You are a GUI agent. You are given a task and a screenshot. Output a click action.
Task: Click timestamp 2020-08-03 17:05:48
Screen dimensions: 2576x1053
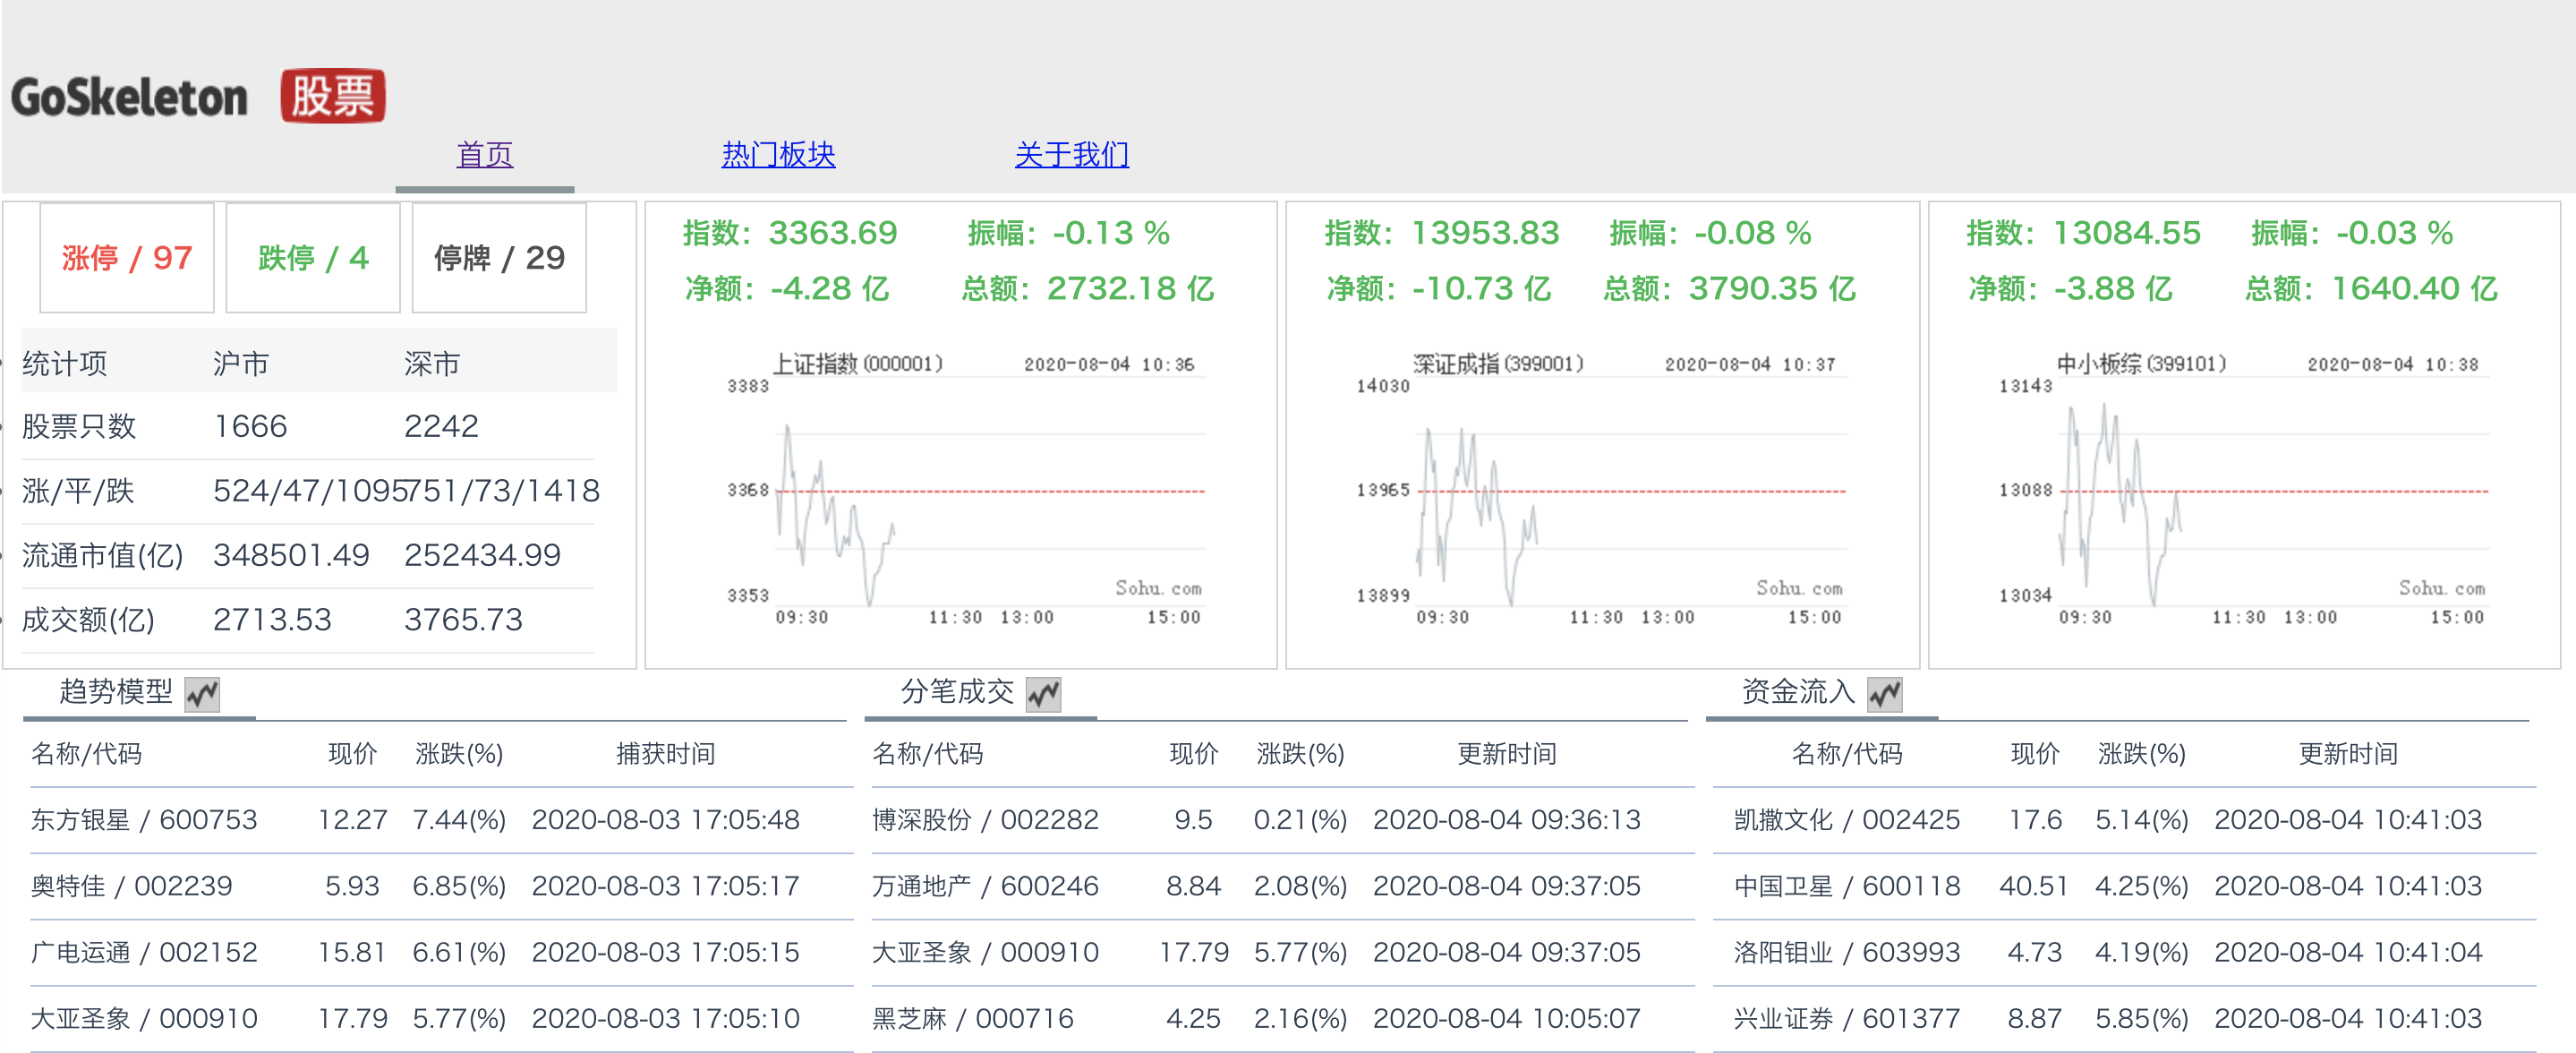(x=665, y=820)
